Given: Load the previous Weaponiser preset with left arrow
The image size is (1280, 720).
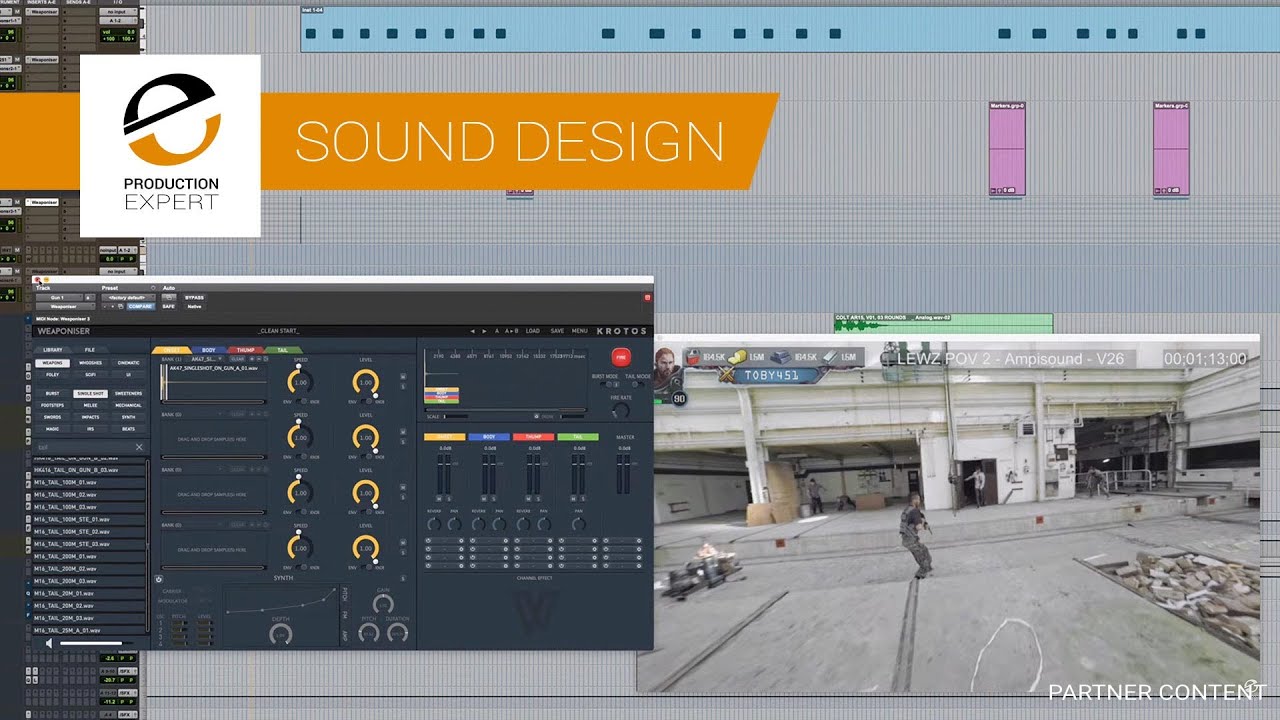Looking at the screenshot, I should [472, 330].
